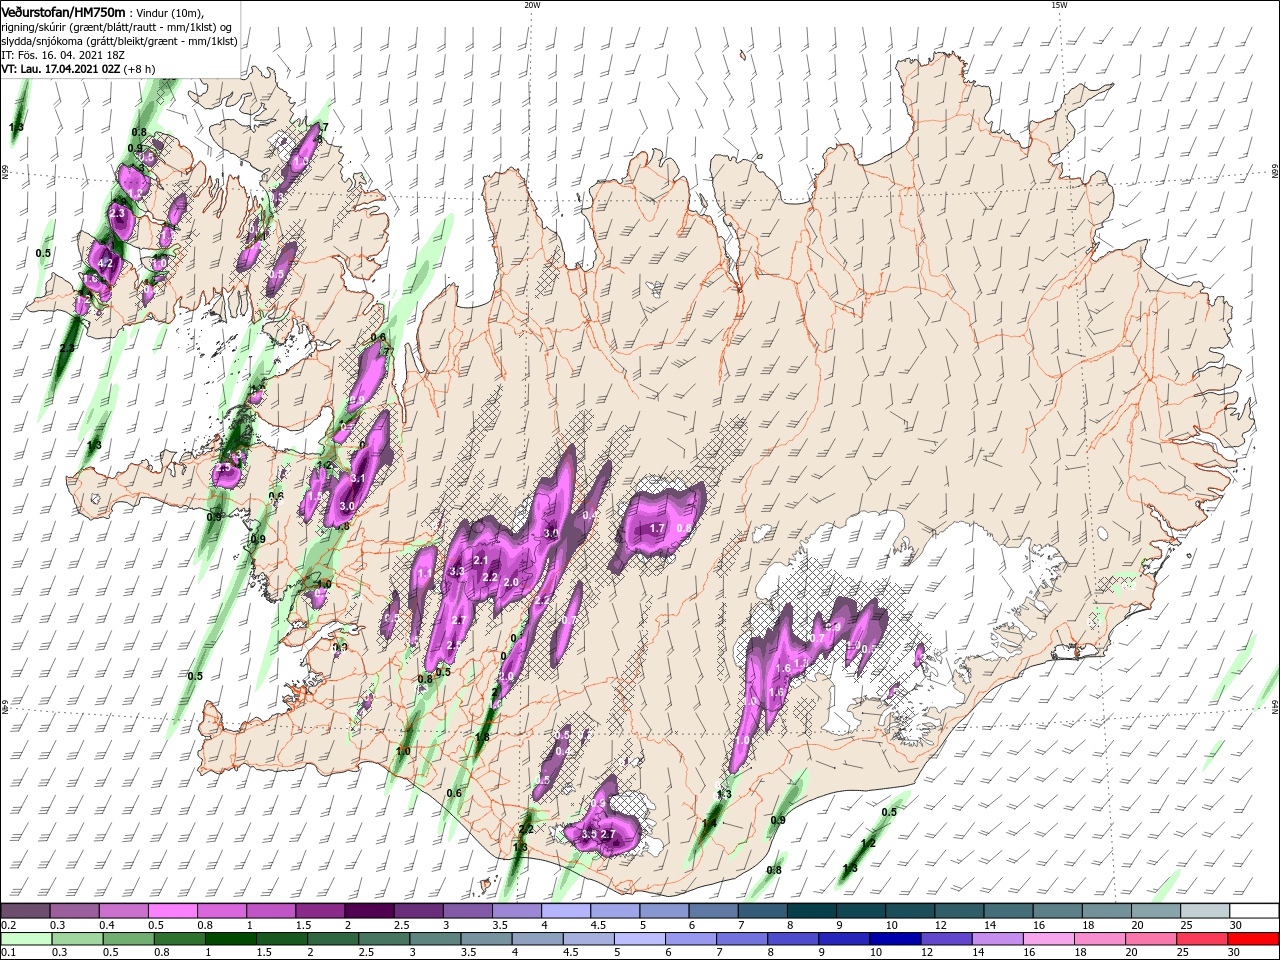
Task: Click the 0.1 label on lower scale
Action: point(7,953)
